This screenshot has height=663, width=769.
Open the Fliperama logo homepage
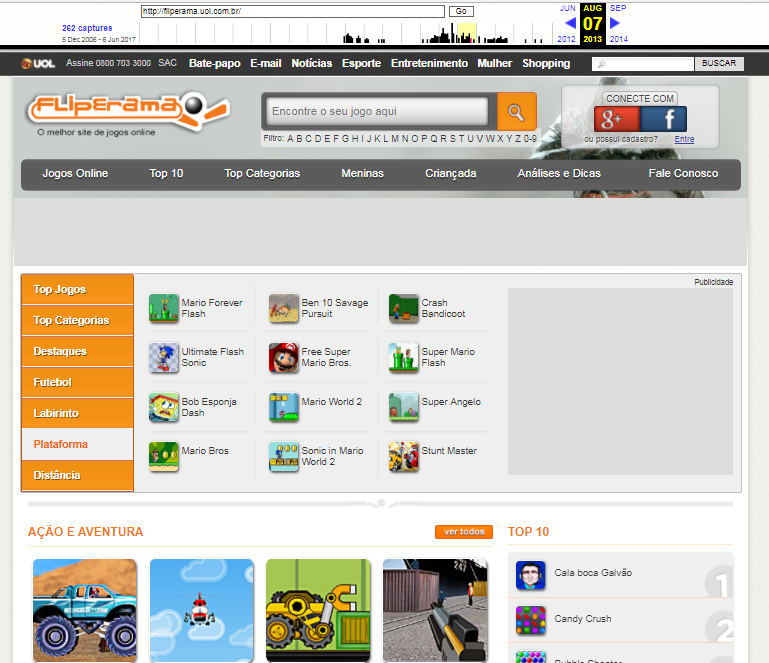pyautogui.click(x=128, y=110)
